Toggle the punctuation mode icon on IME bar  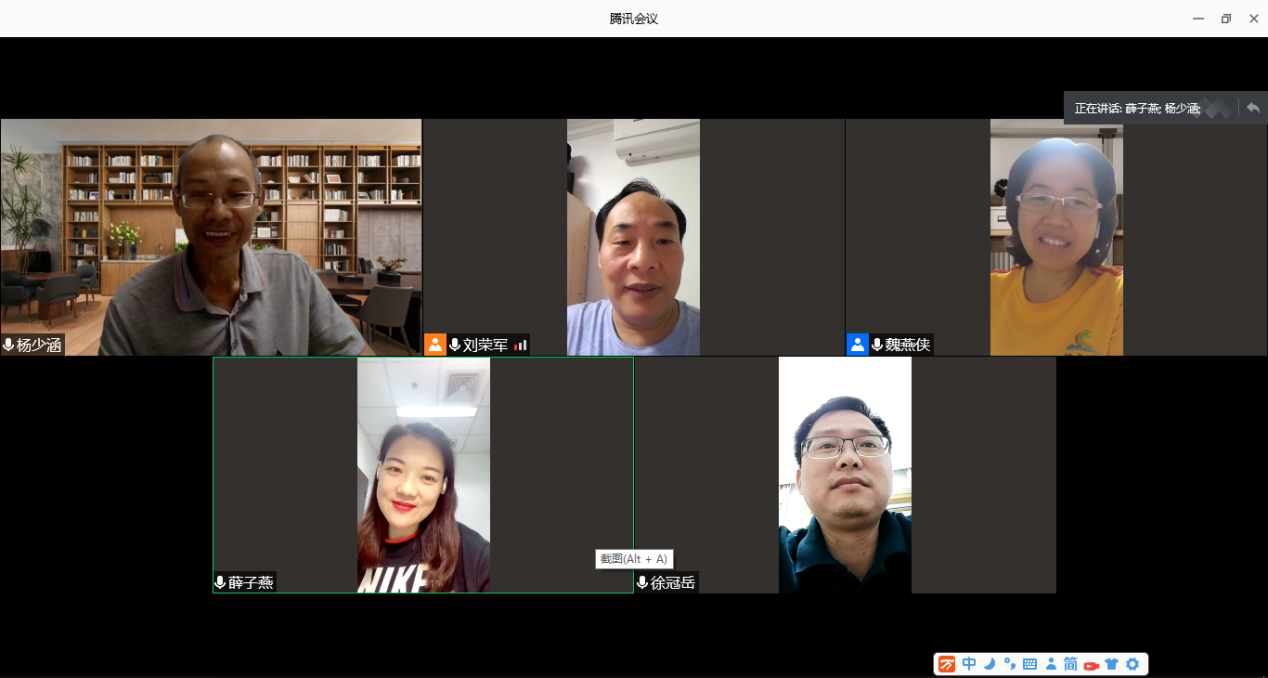point(1009,664)
